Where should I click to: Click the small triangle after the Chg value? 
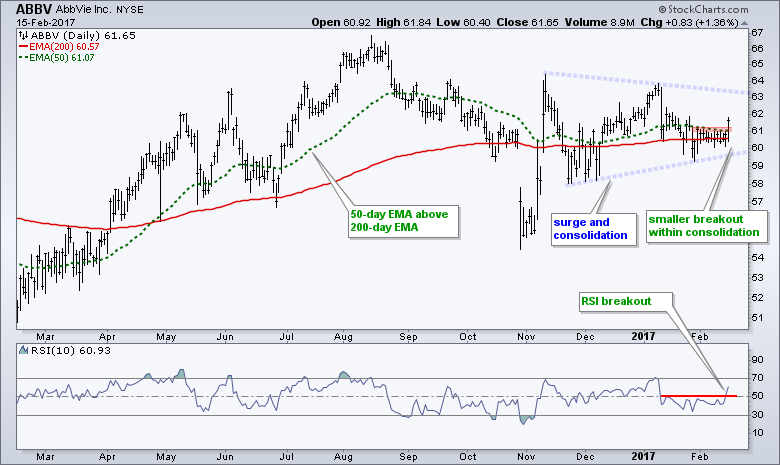744,23
